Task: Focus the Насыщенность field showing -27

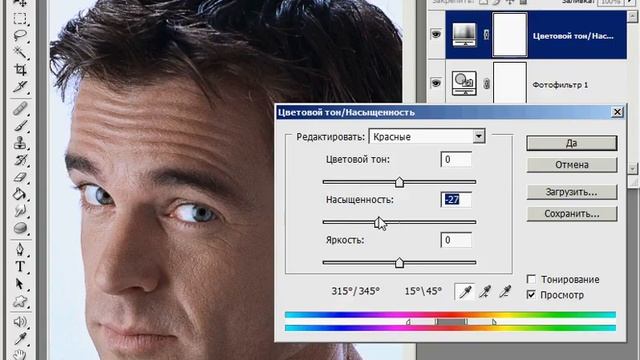Action: pos(456,200)
